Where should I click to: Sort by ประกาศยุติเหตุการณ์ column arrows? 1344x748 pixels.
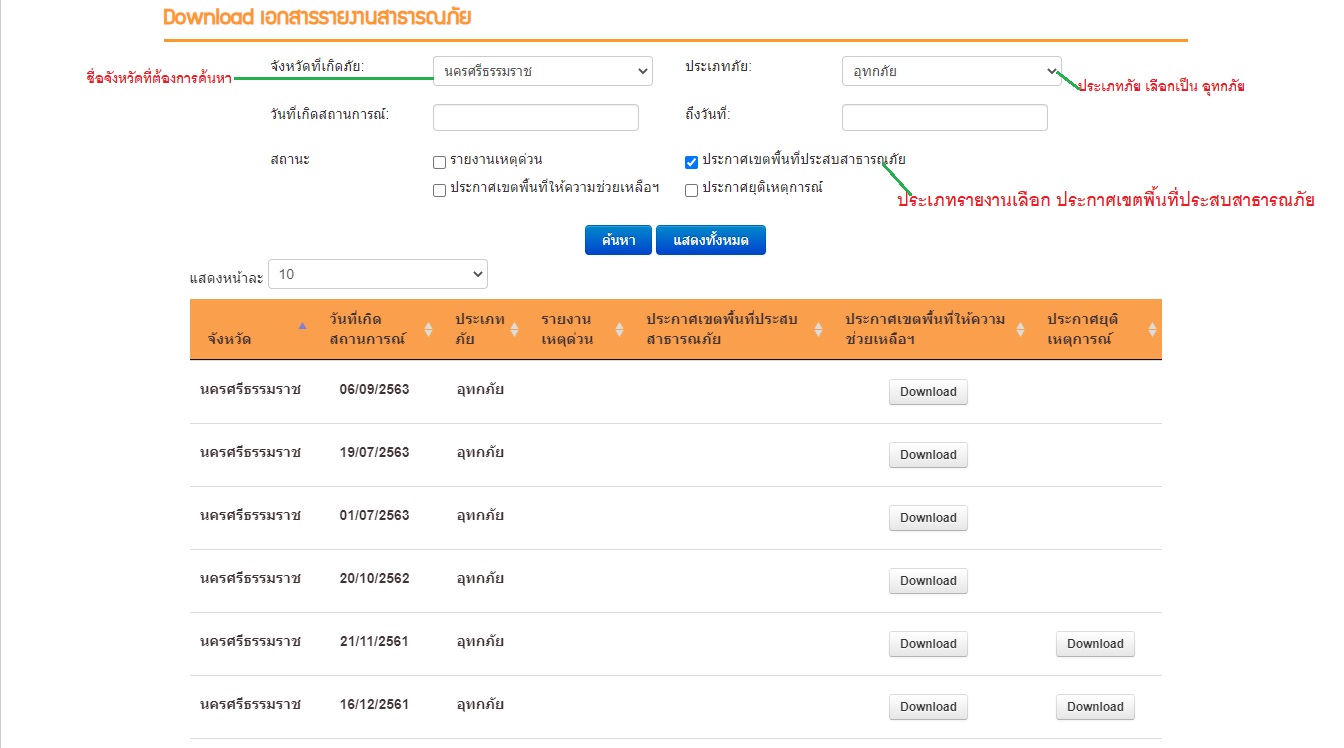pos(1152,329)
